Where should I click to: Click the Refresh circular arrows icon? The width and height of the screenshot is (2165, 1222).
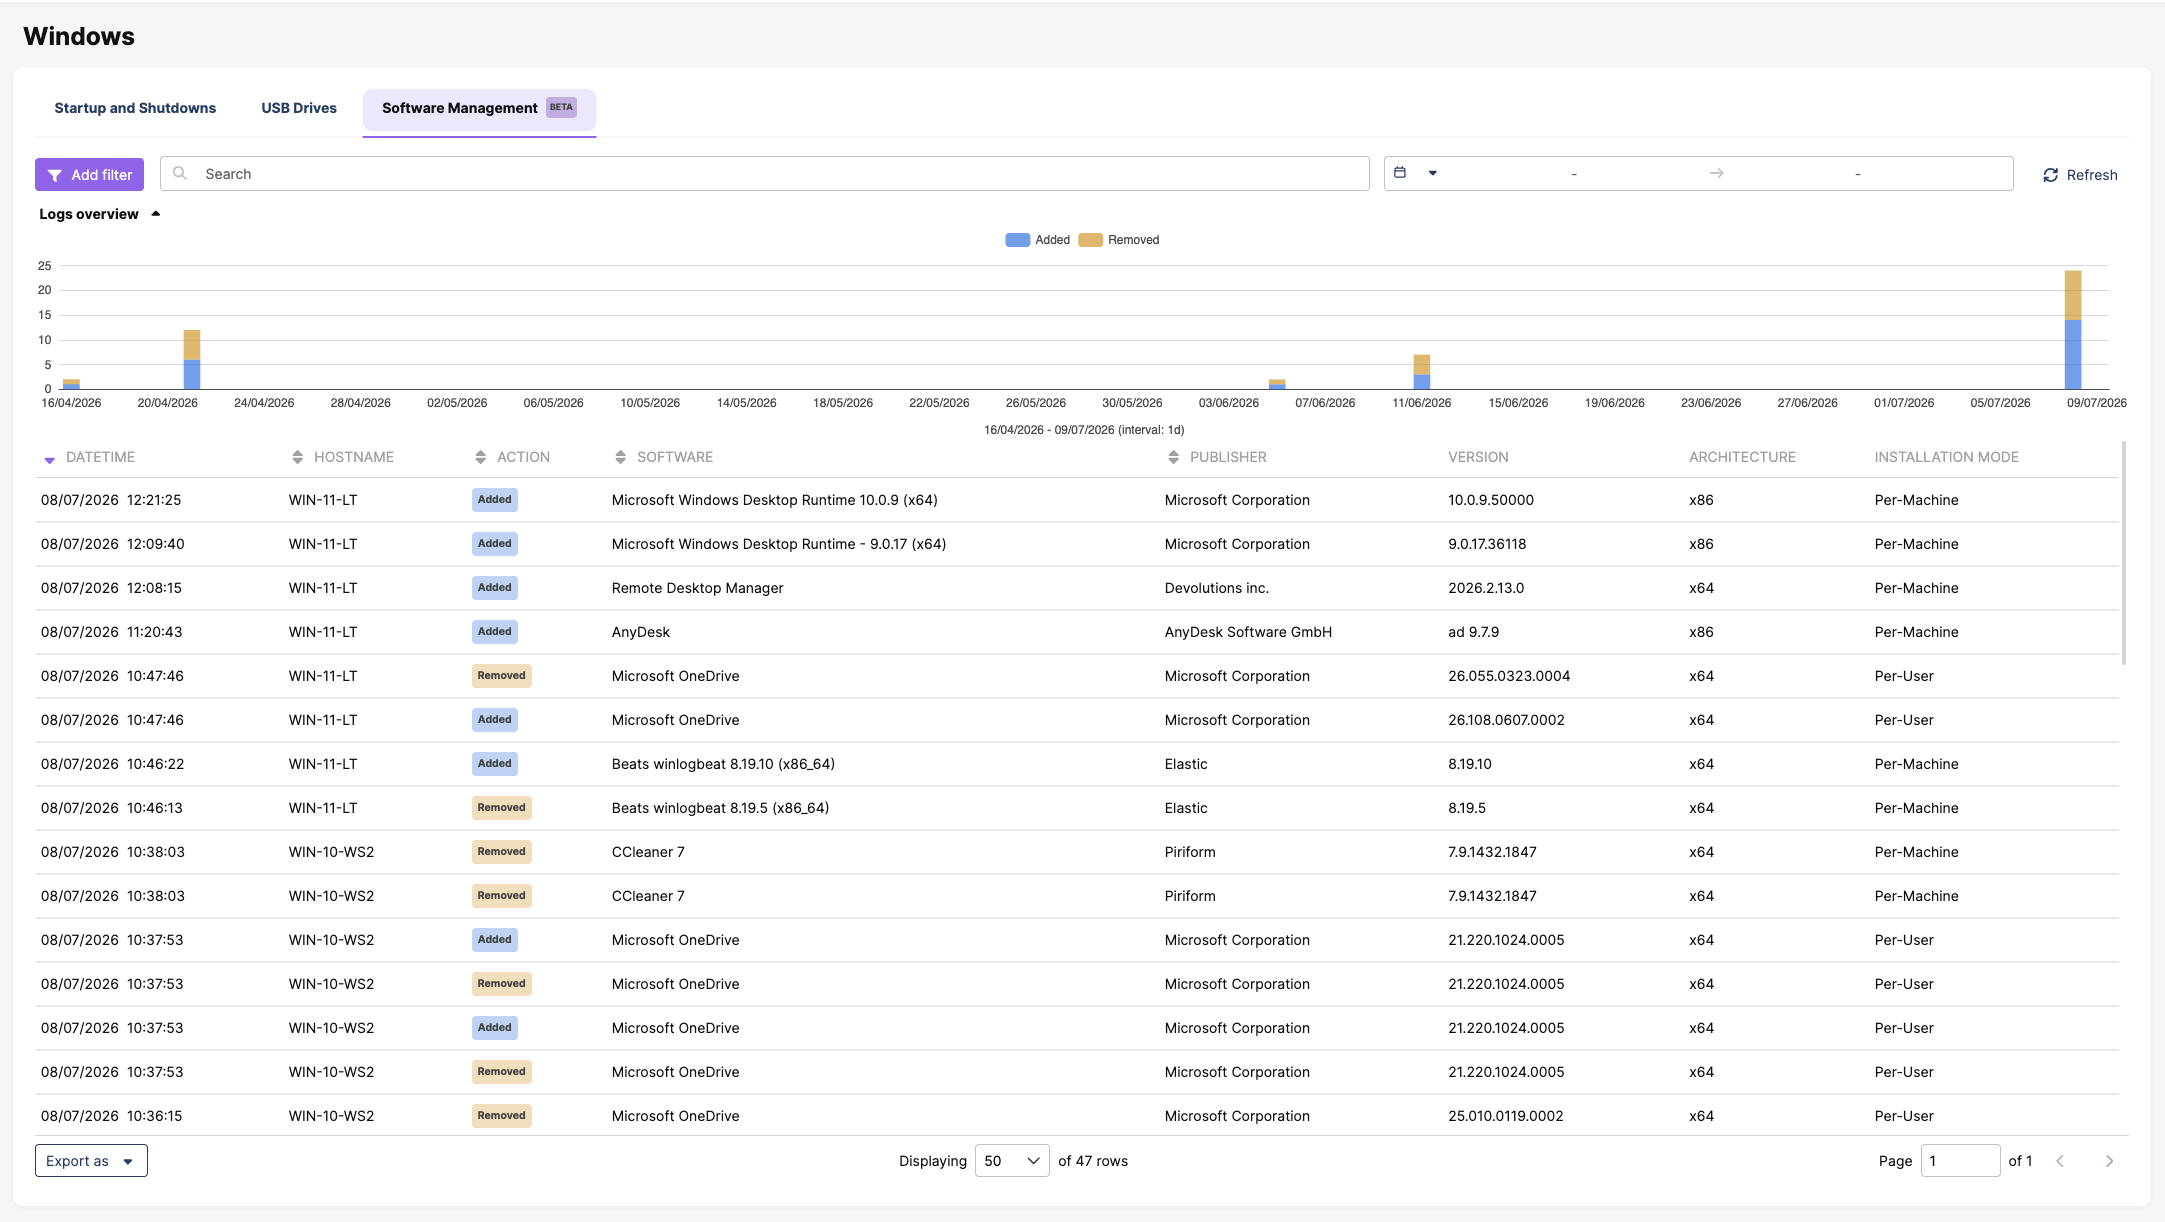tap(2050, 175)
